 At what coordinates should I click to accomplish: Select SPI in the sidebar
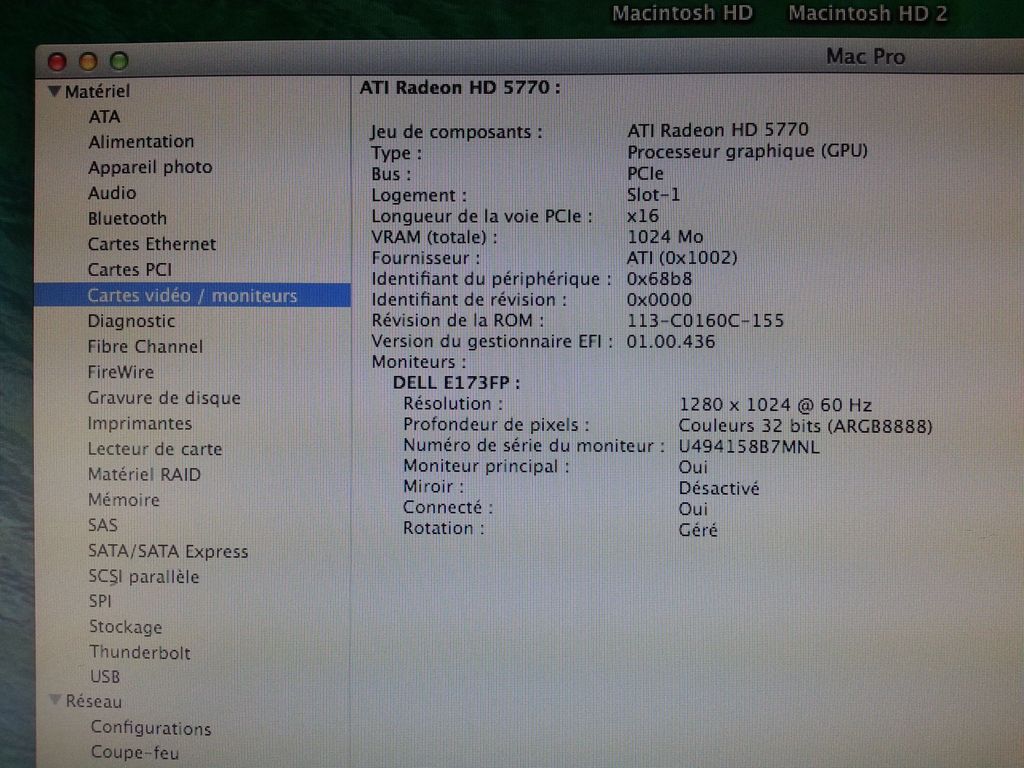pyautogui.click(x=101, y=601)
